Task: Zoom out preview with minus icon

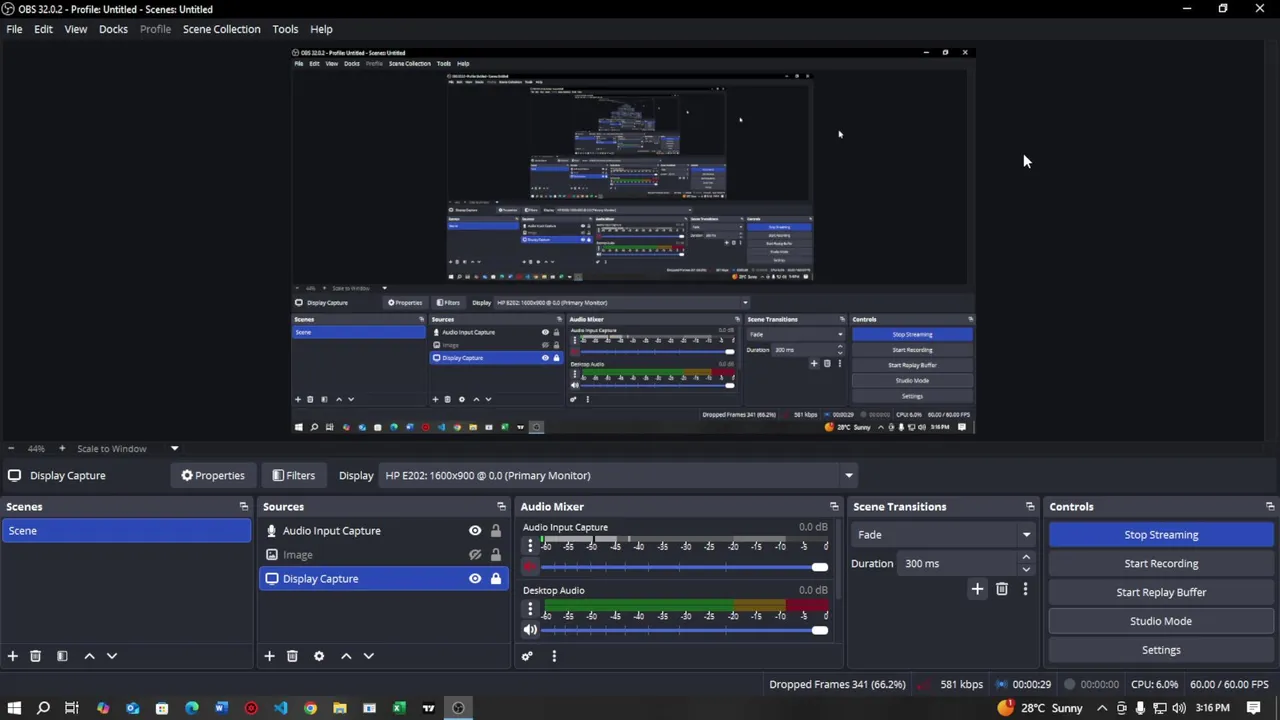Action: 10,448
